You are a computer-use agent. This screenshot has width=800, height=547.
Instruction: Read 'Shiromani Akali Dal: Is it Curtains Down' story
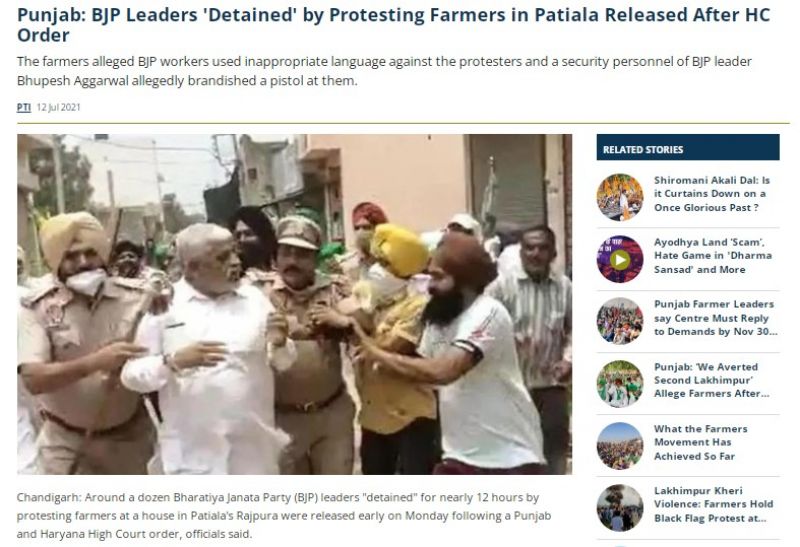coord(712,194)
